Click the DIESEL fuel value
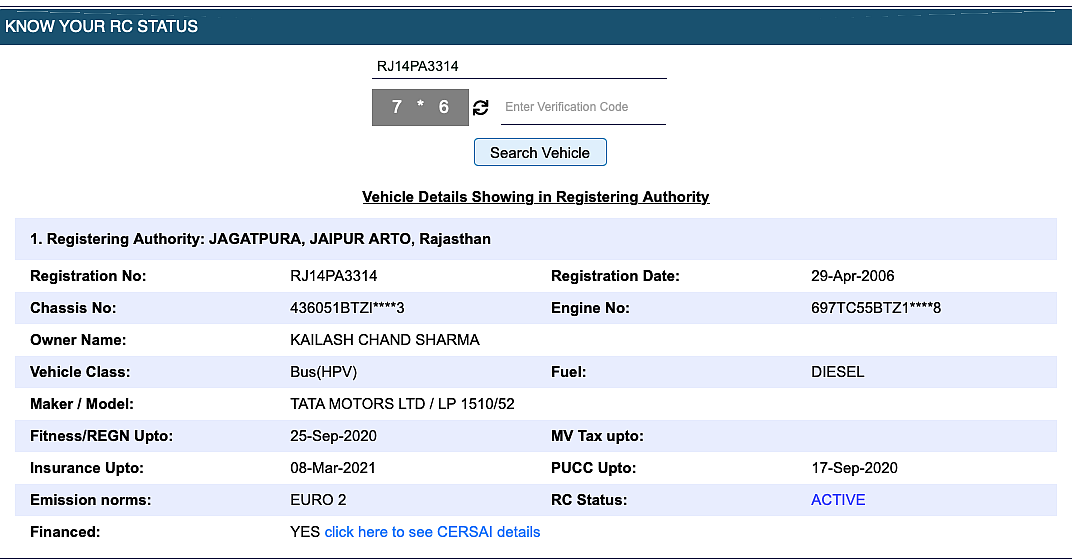 click(x=838, y=372)
